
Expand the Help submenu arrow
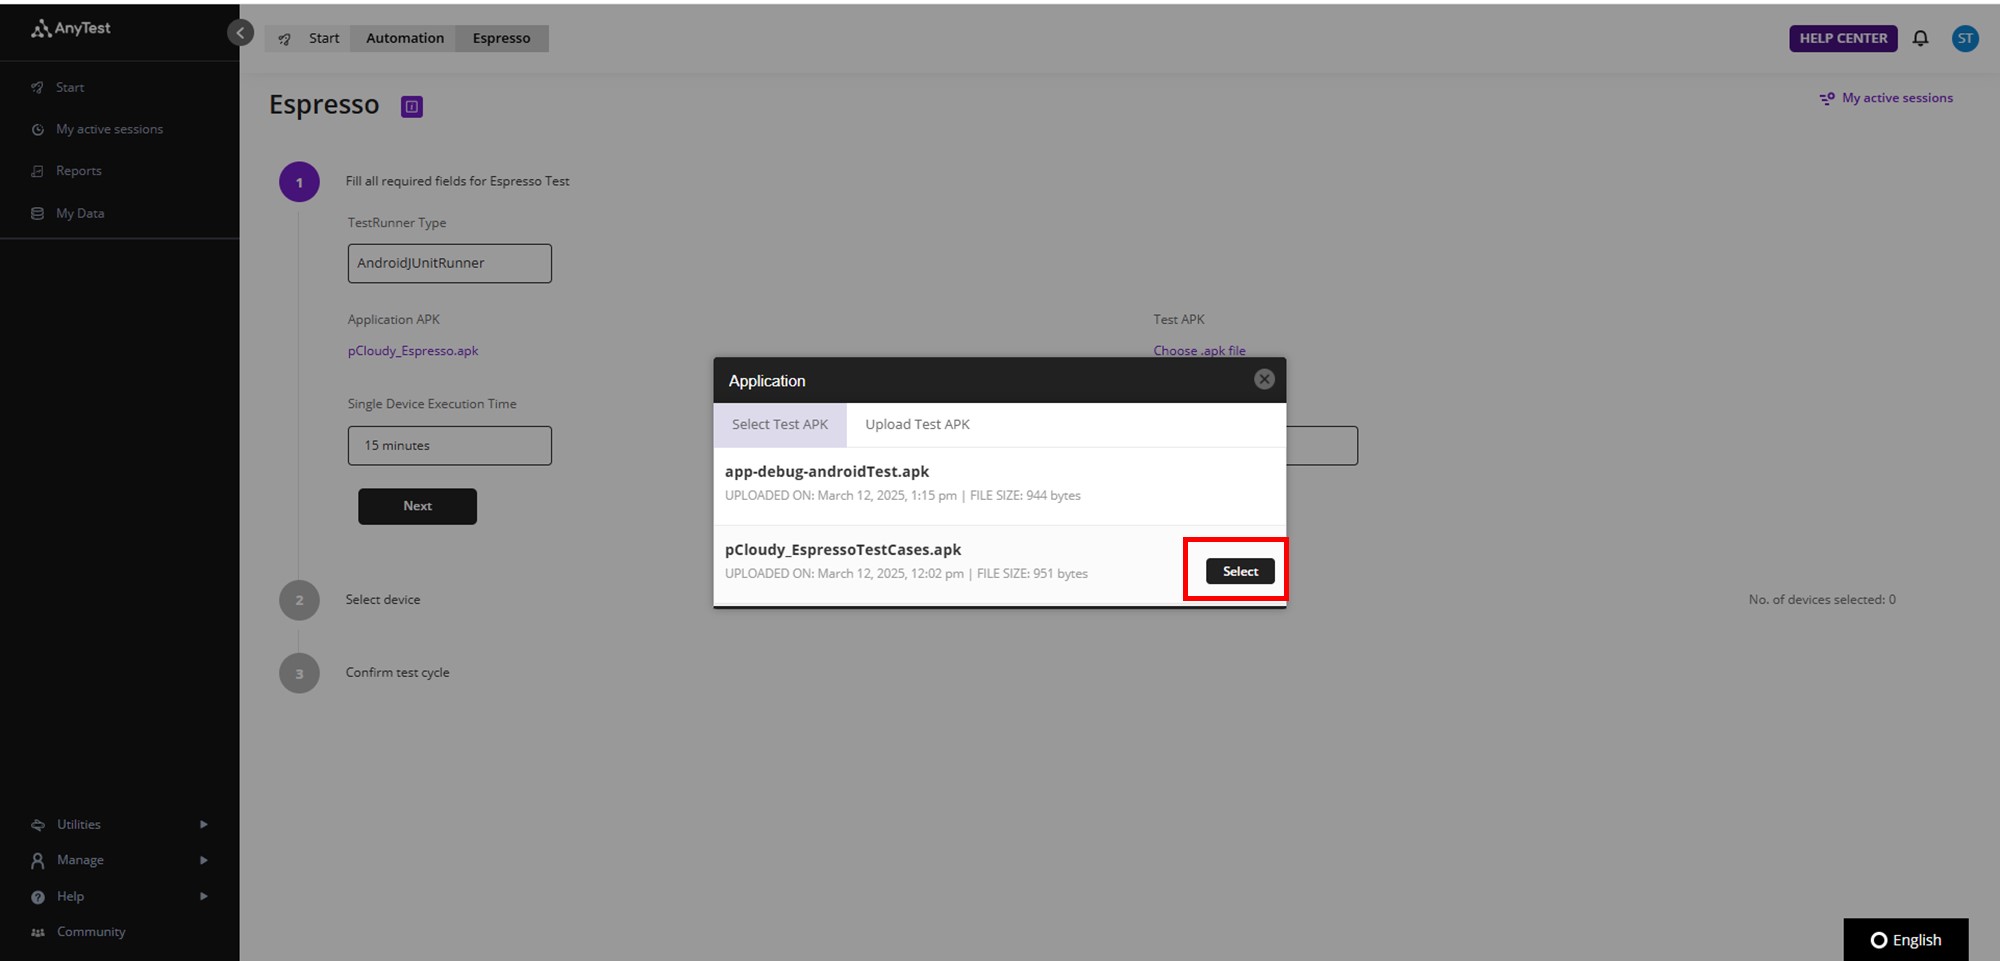pyautogui.click(x=204, y=896)
